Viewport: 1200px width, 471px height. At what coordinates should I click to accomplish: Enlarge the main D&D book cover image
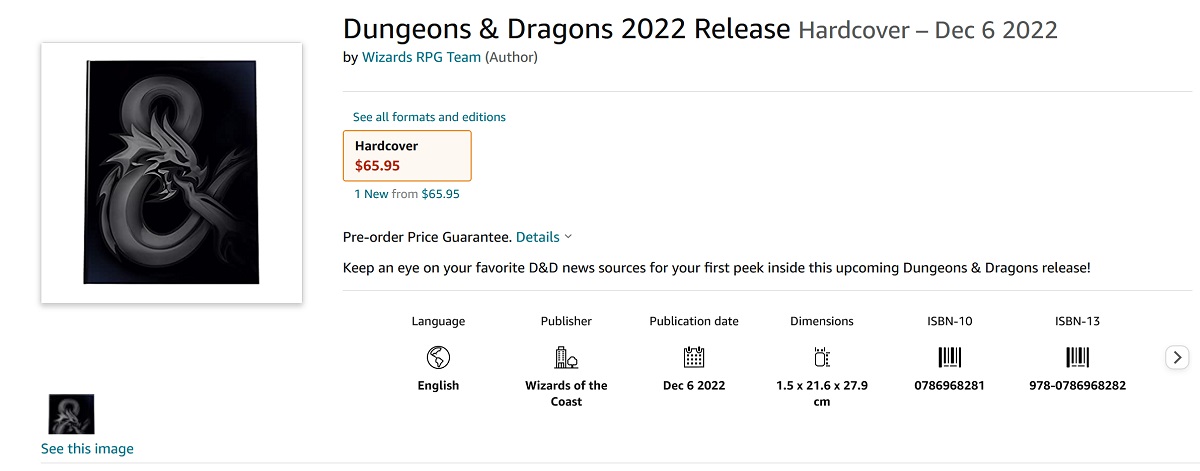(x=171, y=173)
